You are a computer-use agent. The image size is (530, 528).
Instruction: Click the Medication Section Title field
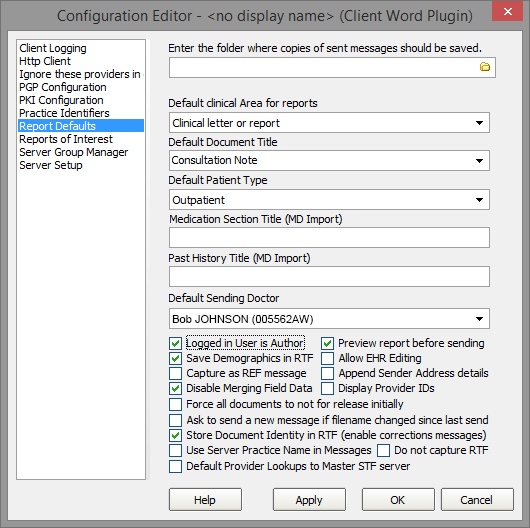click(x=329, y=237)
